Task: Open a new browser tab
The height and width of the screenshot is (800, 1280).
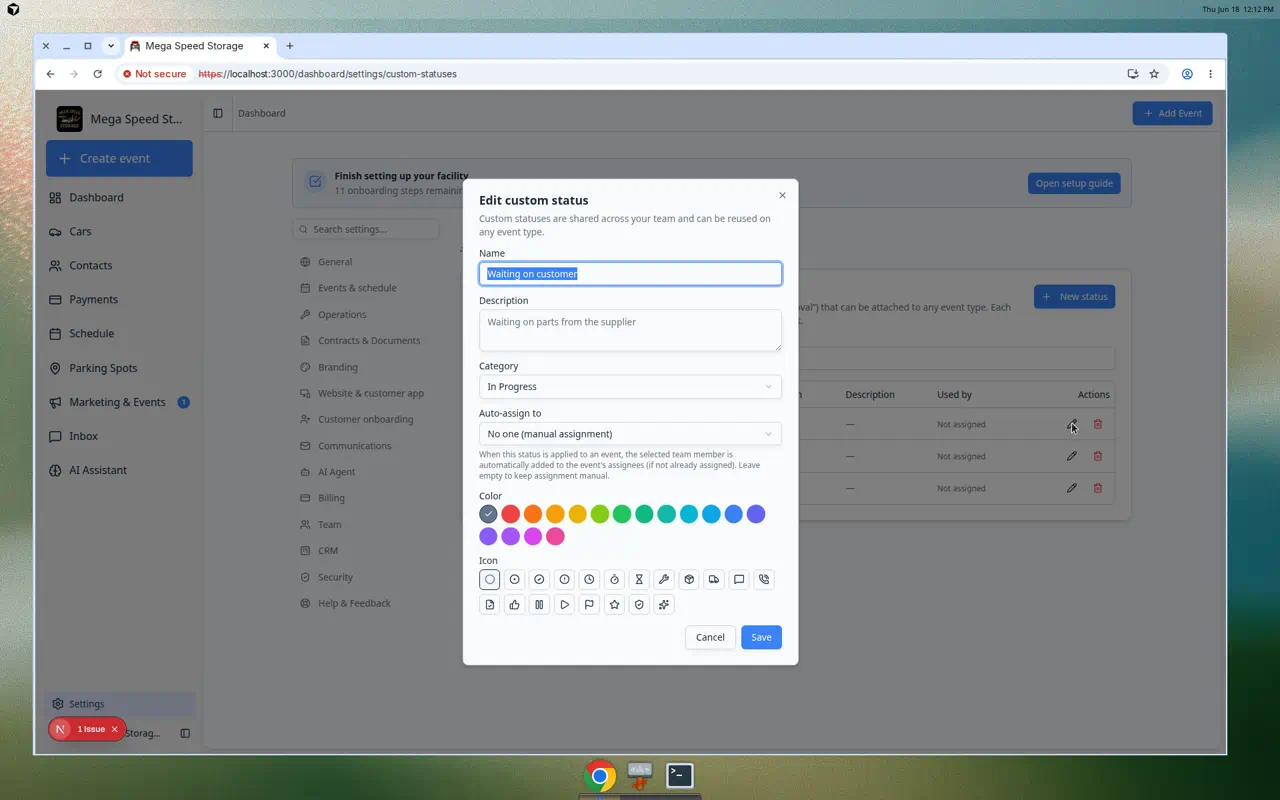Action: pyautogui.click(x=290, y=46)
